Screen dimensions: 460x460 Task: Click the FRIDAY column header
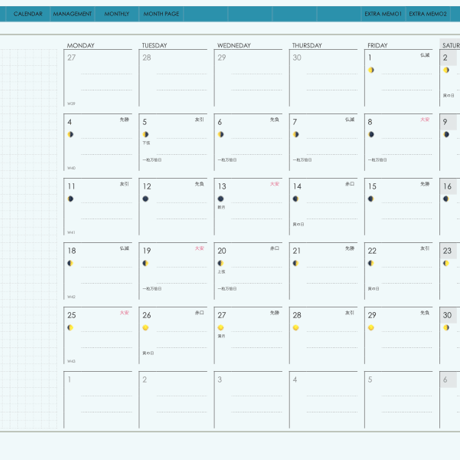pyautogui.click(x=378, y=45)
